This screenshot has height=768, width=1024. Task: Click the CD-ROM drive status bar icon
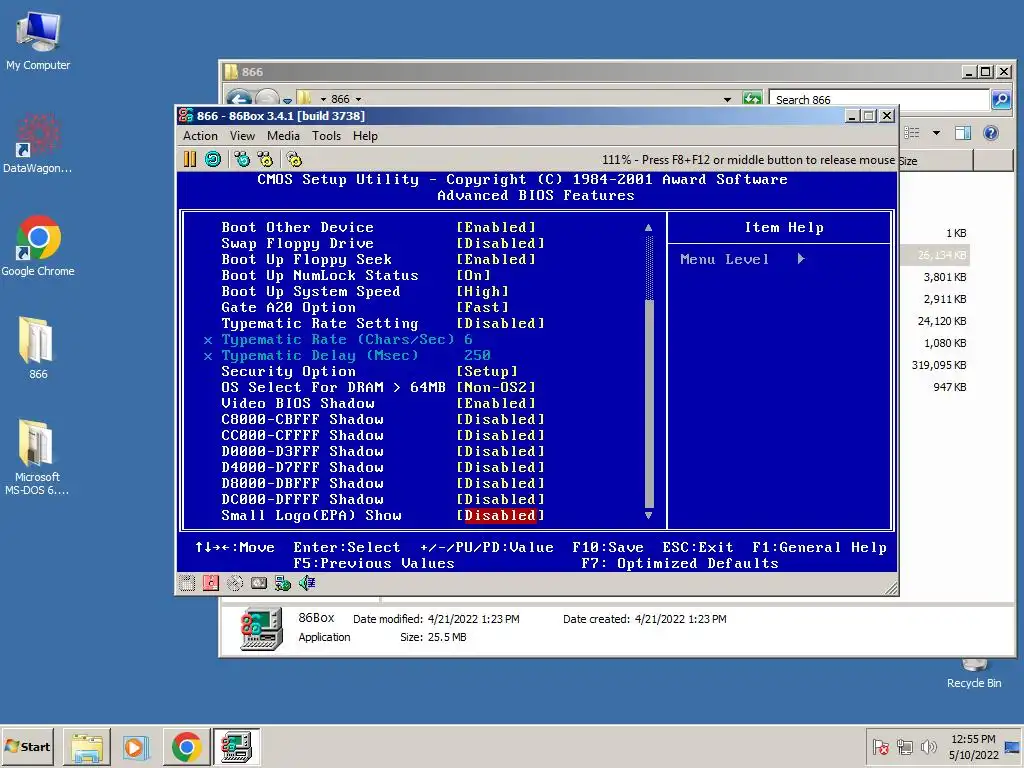click(x=235, y=583)
